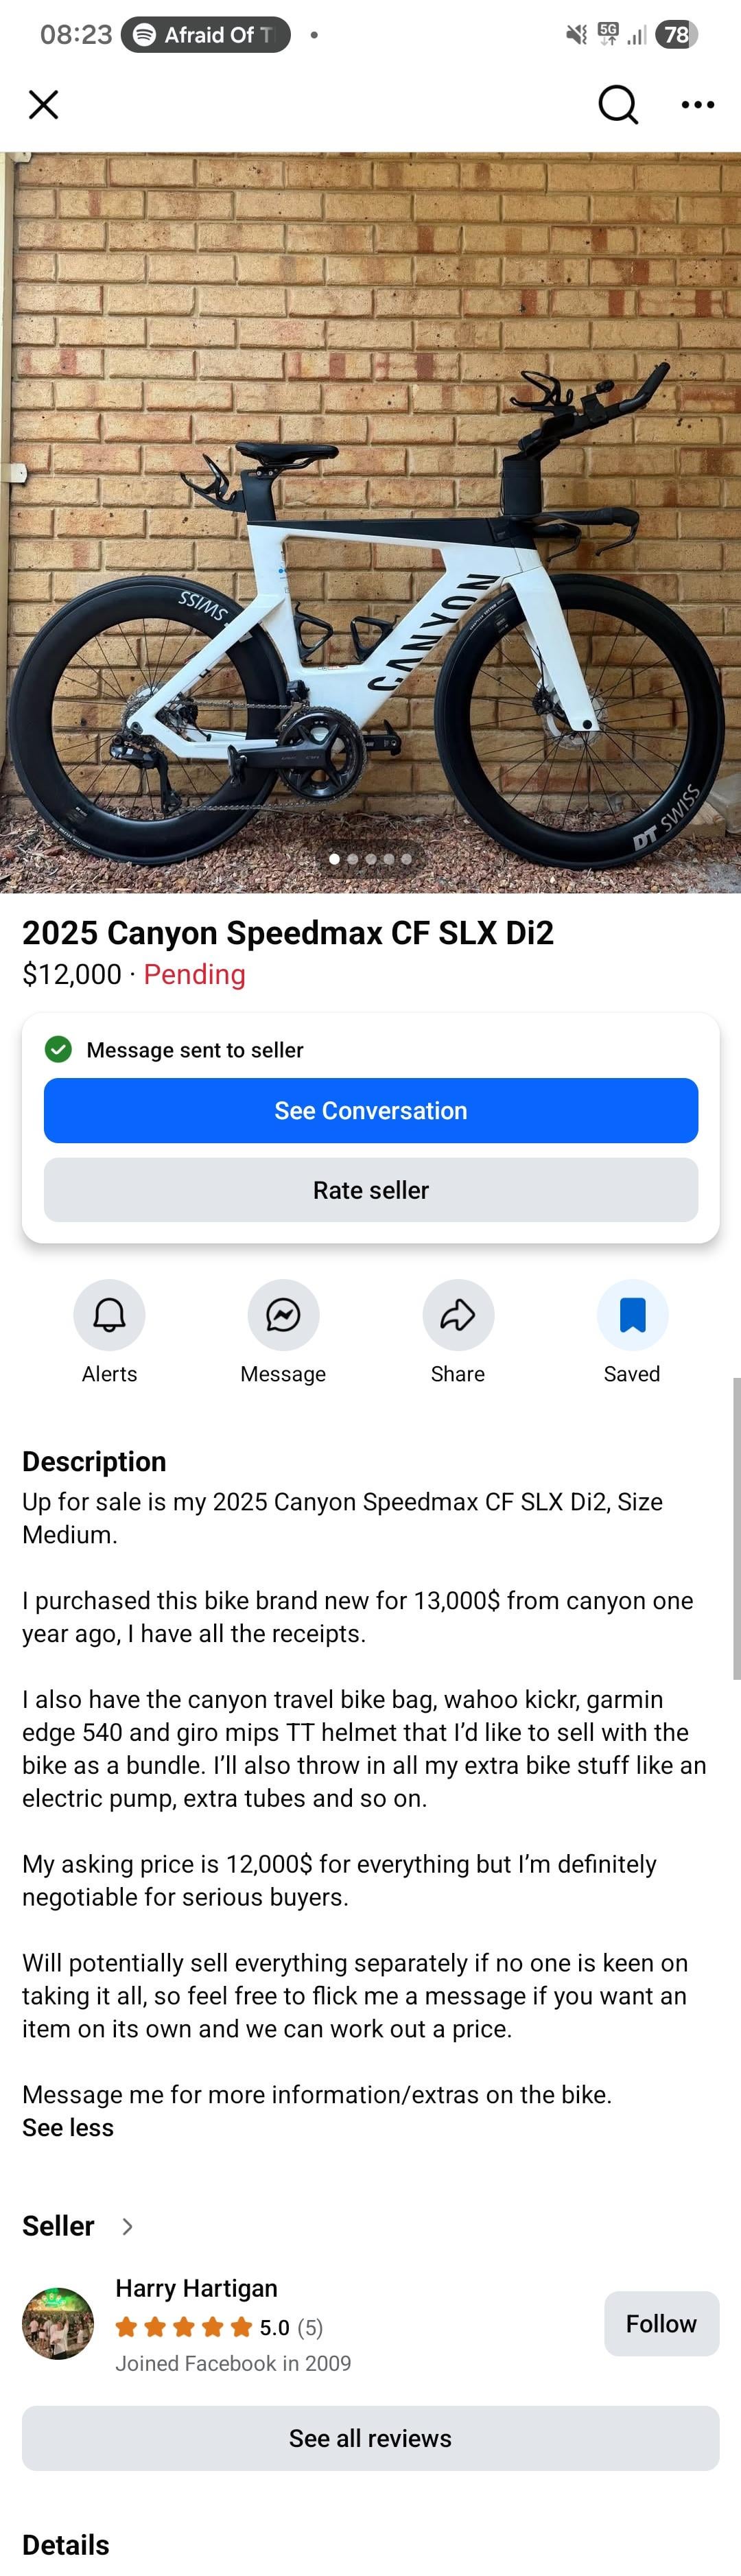Toggle the Saved bookmark icon
This screenshot has height=2576, width=741.
click(632, 1314)
